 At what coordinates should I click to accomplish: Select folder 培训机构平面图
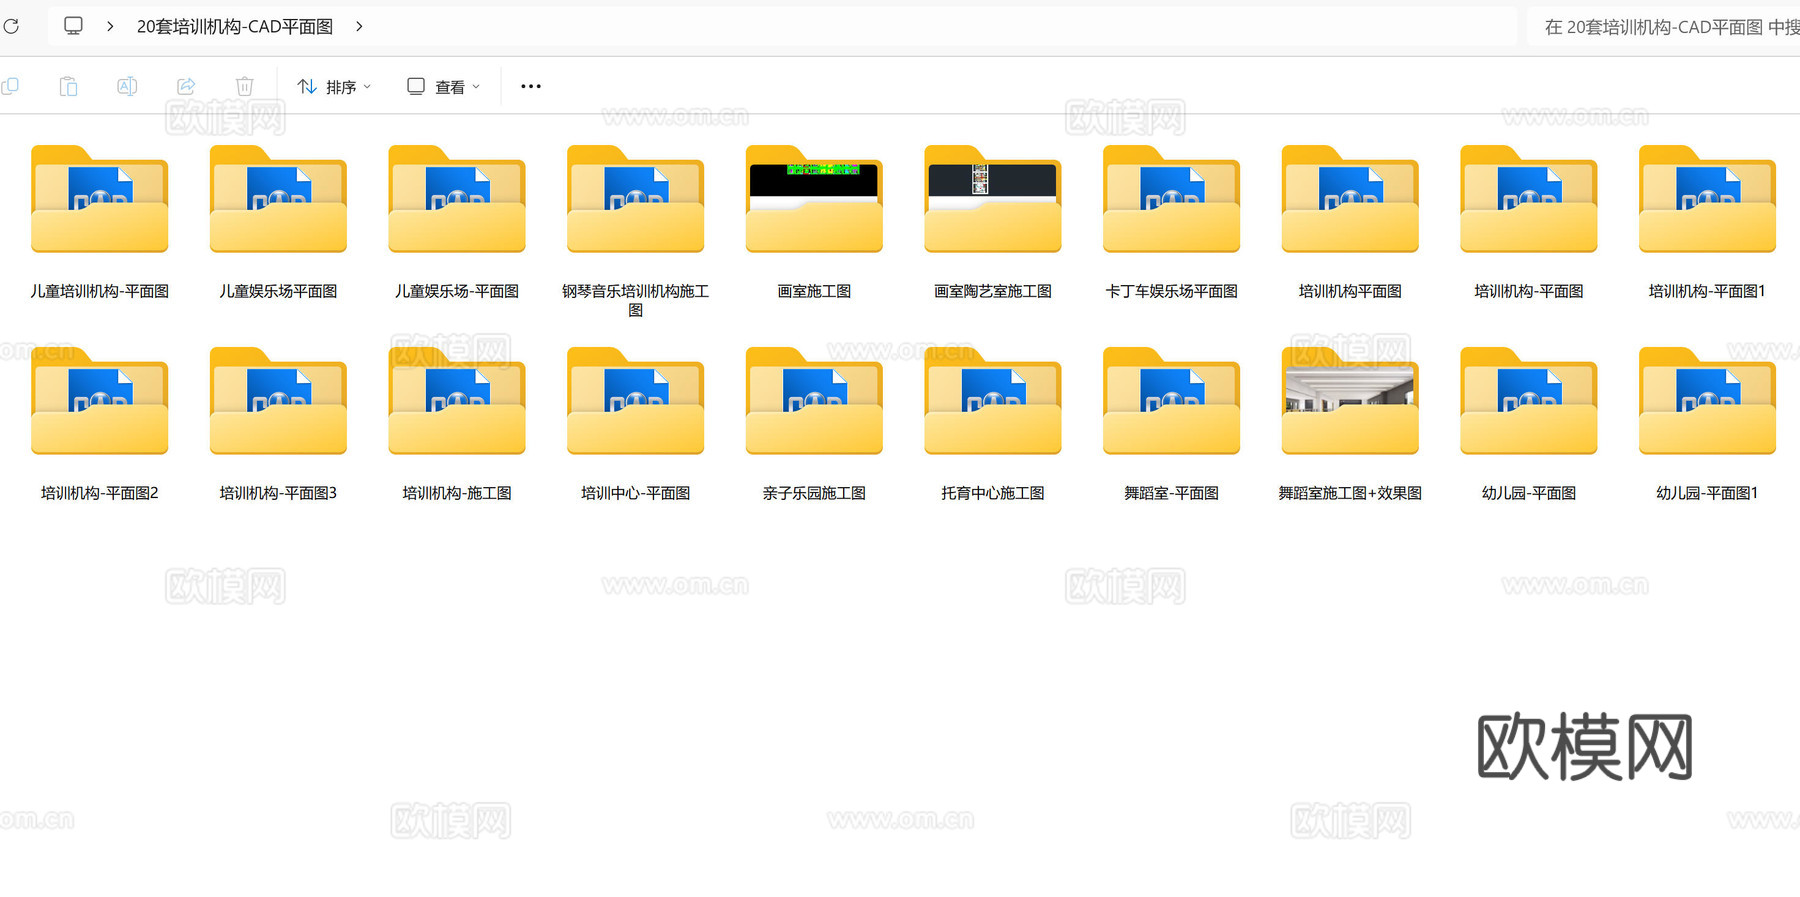pyautogui.click(x=1350, y=222)
